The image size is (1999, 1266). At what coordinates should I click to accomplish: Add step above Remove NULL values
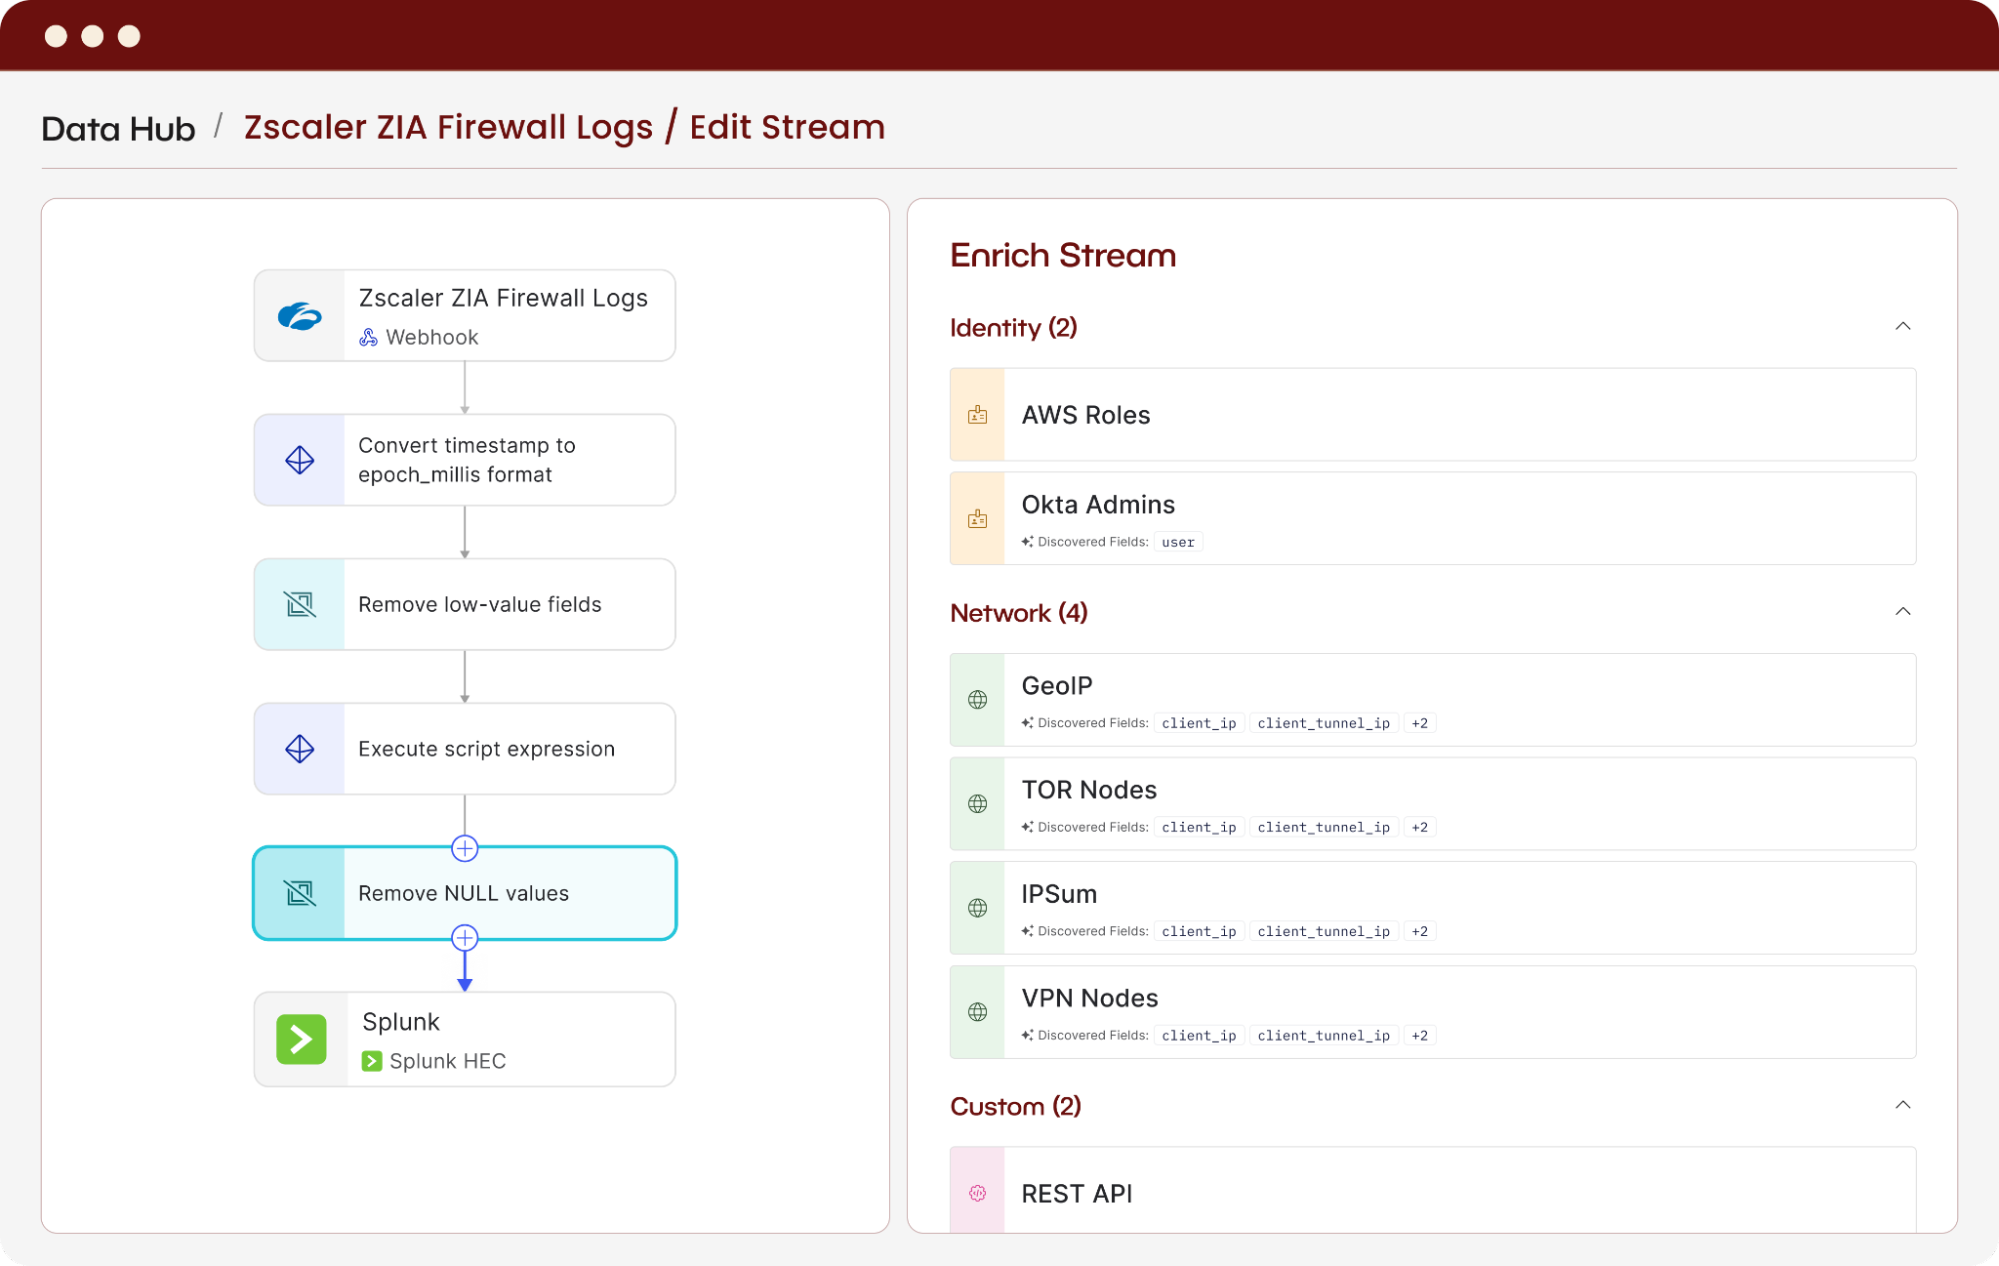click(x=464, y=848)
